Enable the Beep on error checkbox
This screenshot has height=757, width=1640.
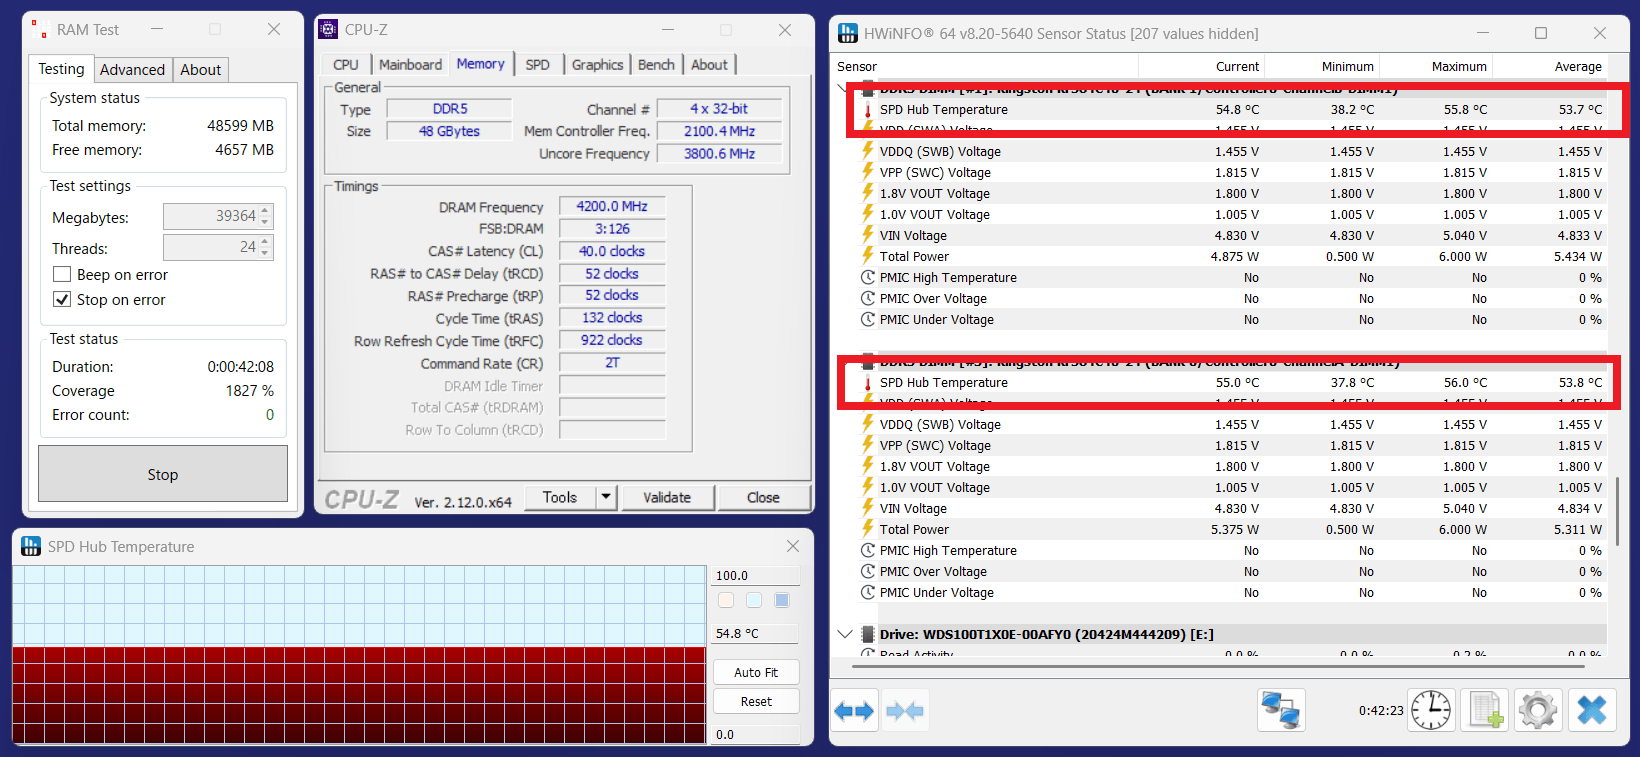[62, 275]
